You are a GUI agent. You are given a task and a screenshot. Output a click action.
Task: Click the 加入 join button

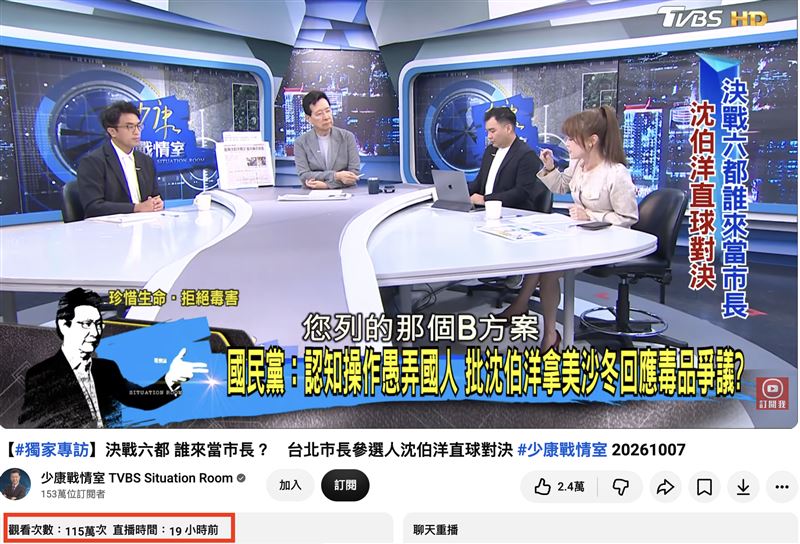[290, 485]
